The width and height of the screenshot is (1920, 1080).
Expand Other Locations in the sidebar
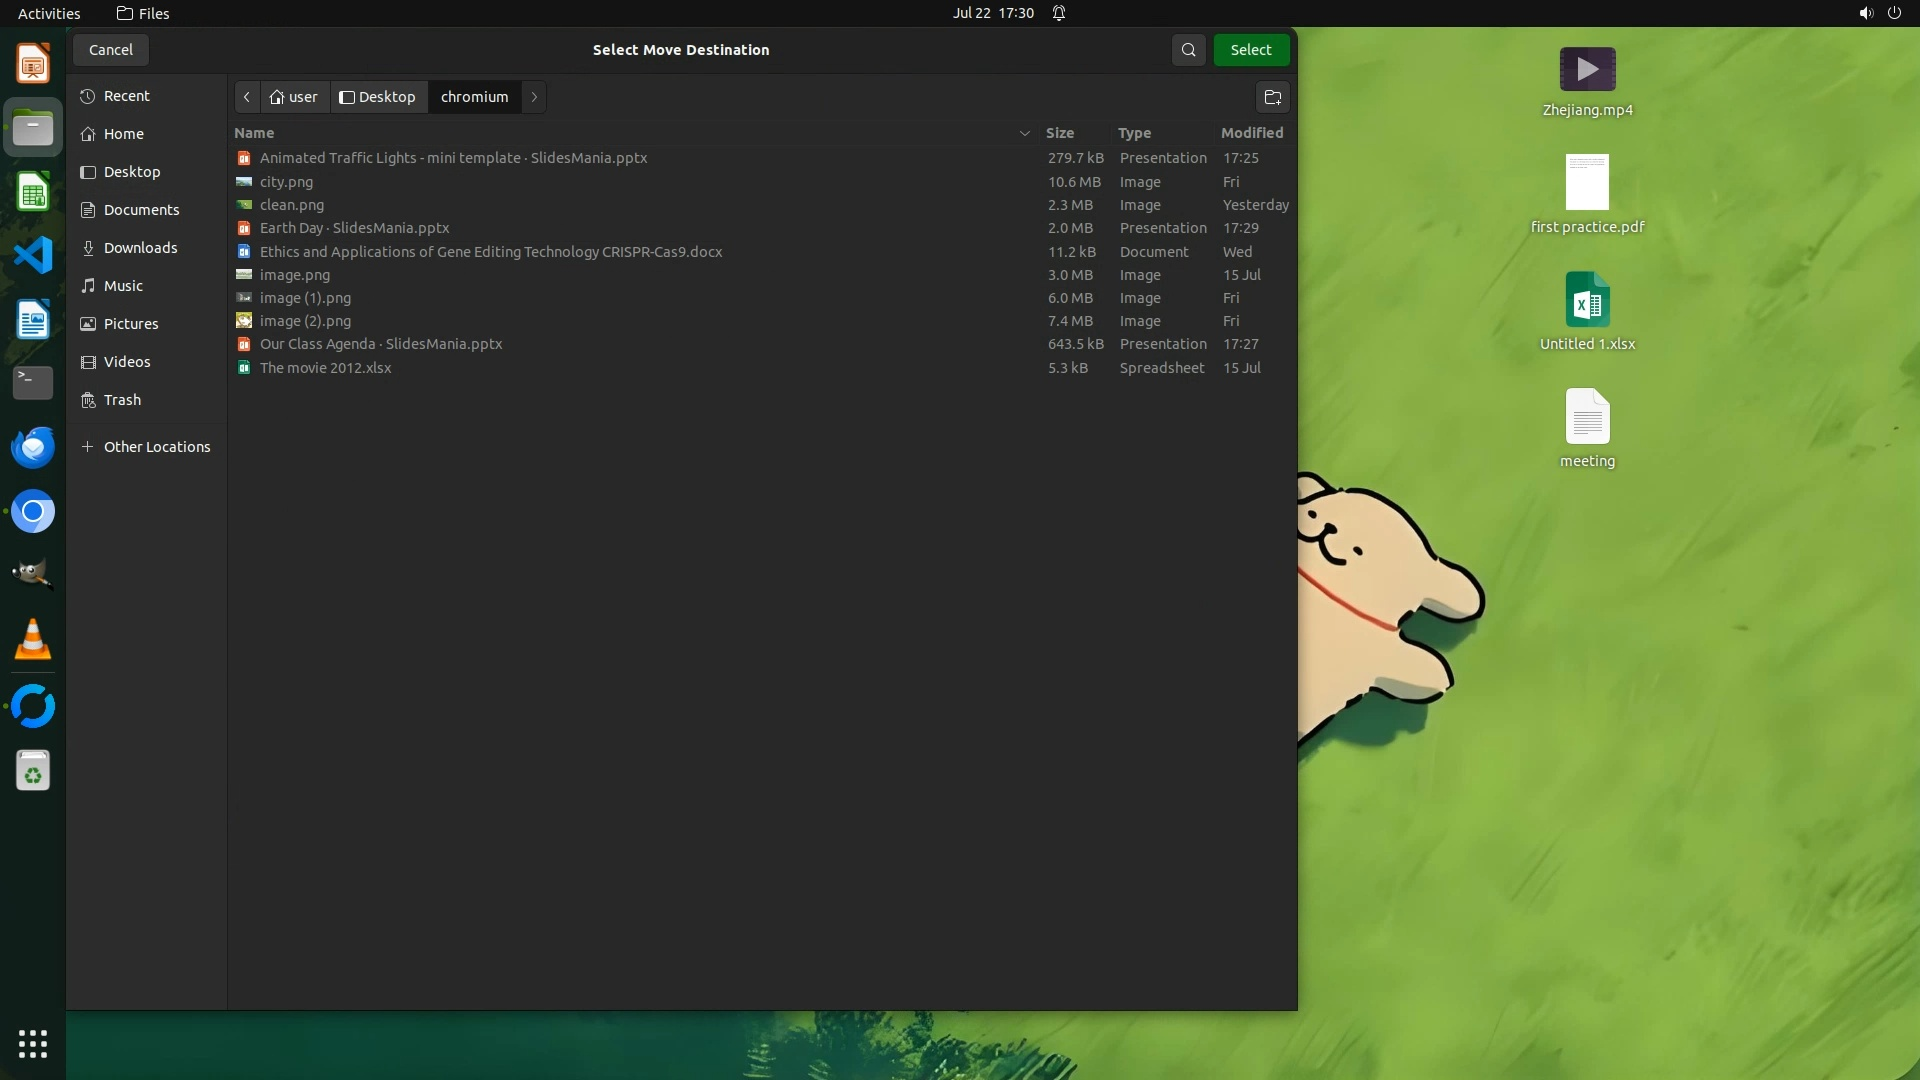[157, 447]
